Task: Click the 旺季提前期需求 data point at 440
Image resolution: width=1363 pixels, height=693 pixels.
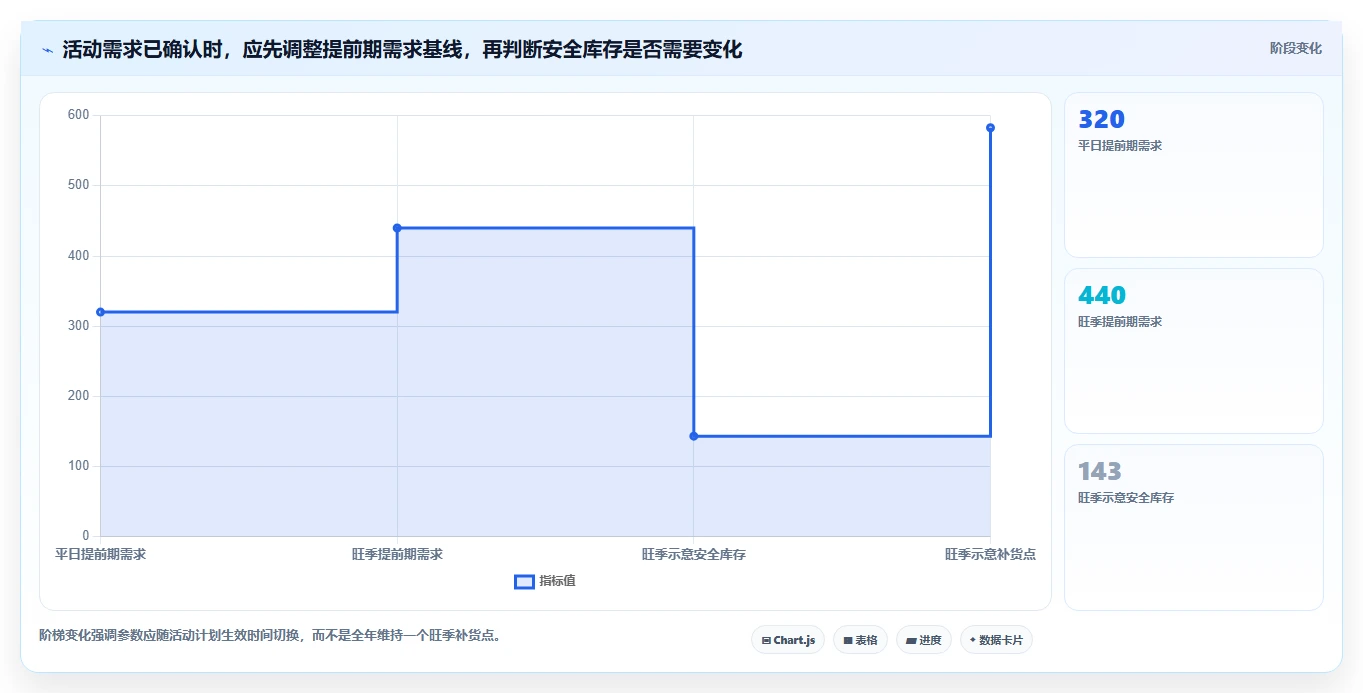Action: [x=397, y=228]
